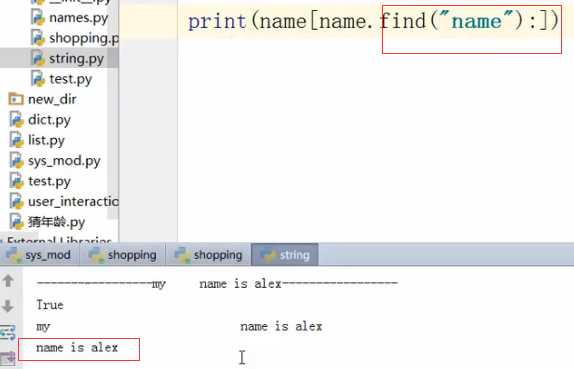Open the user_interaction file in project tree
Screen dimensions: 574x369
point(73,202)
